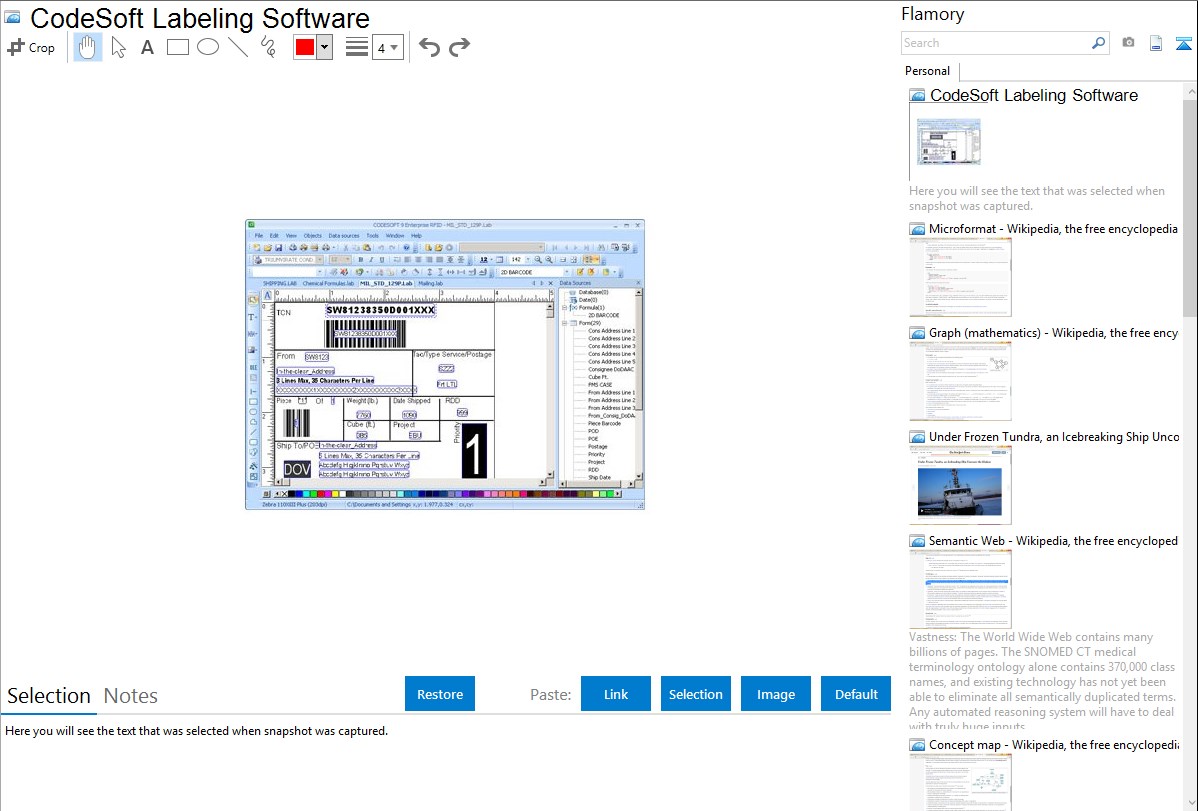Open Under Frozen Tundra snapshot title
Viewport: 1198px width, 811px height.
click(1054, 436)
